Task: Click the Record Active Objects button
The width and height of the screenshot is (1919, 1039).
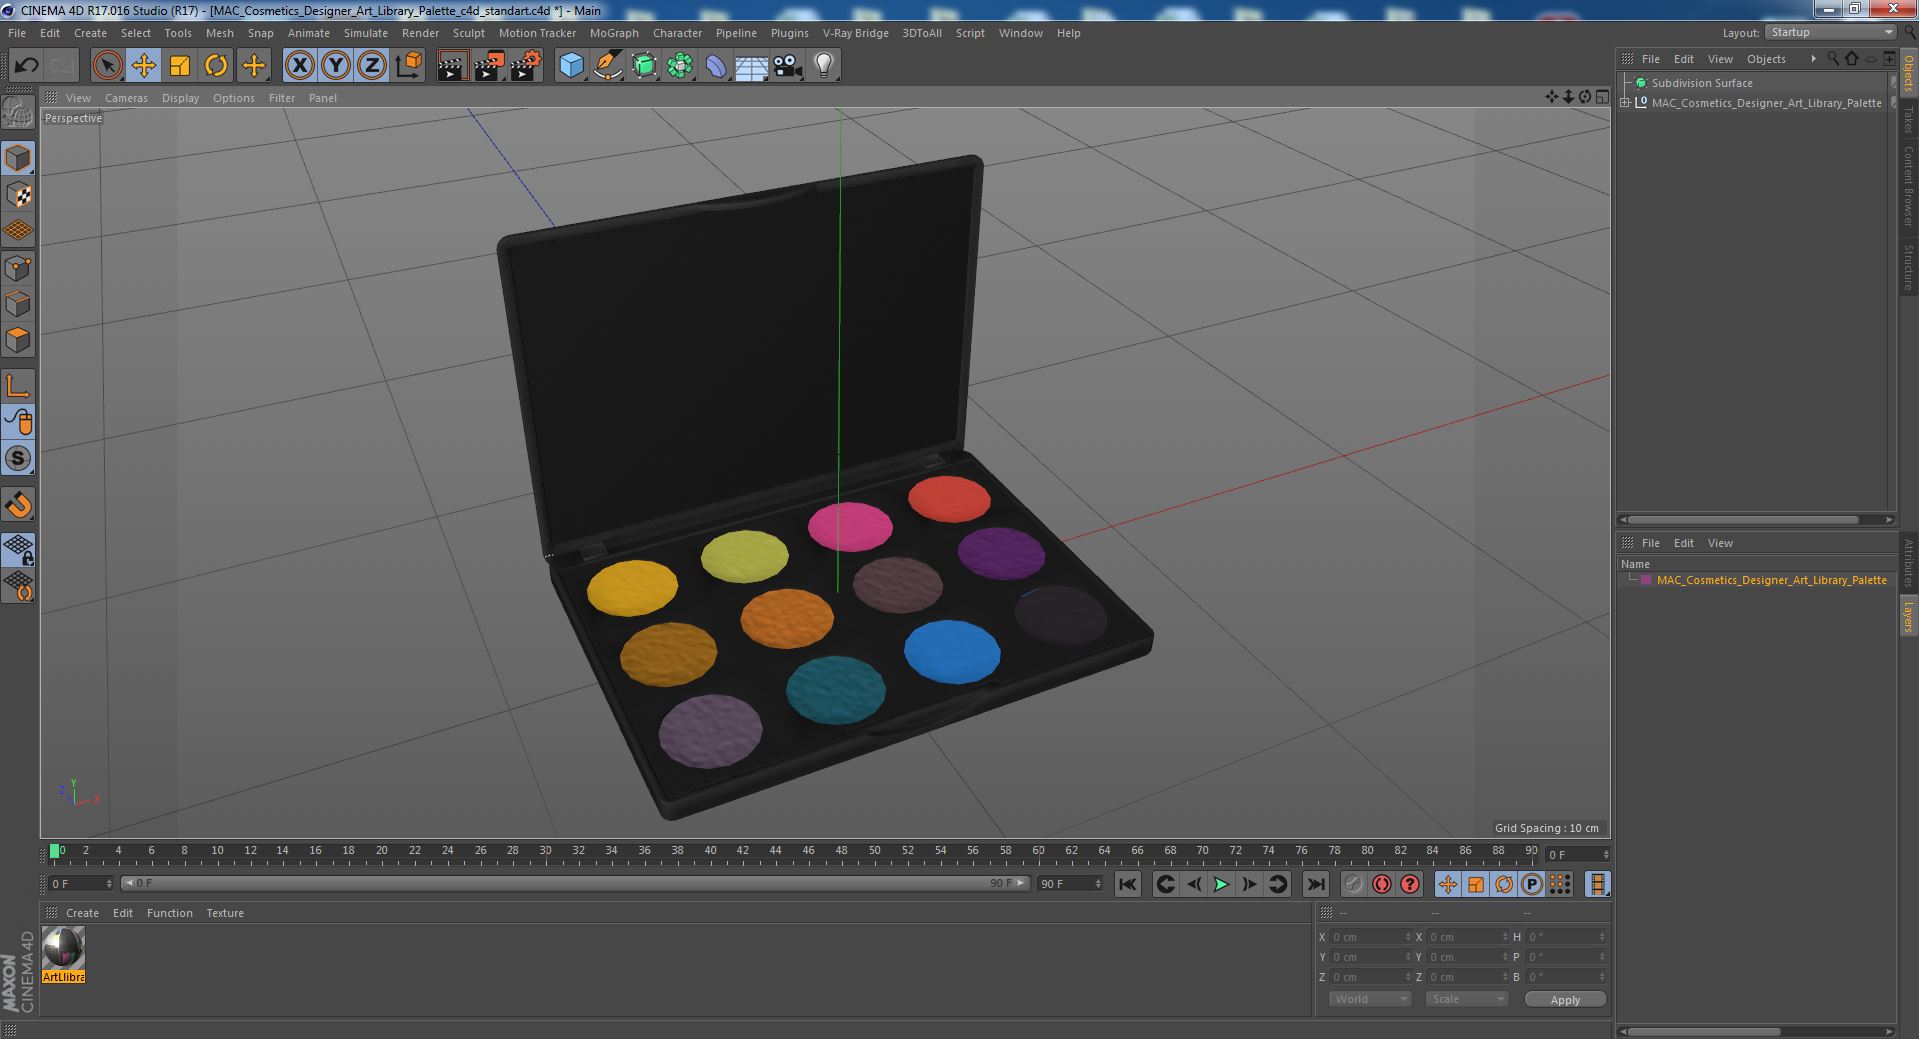Action: coord(1353,884)
